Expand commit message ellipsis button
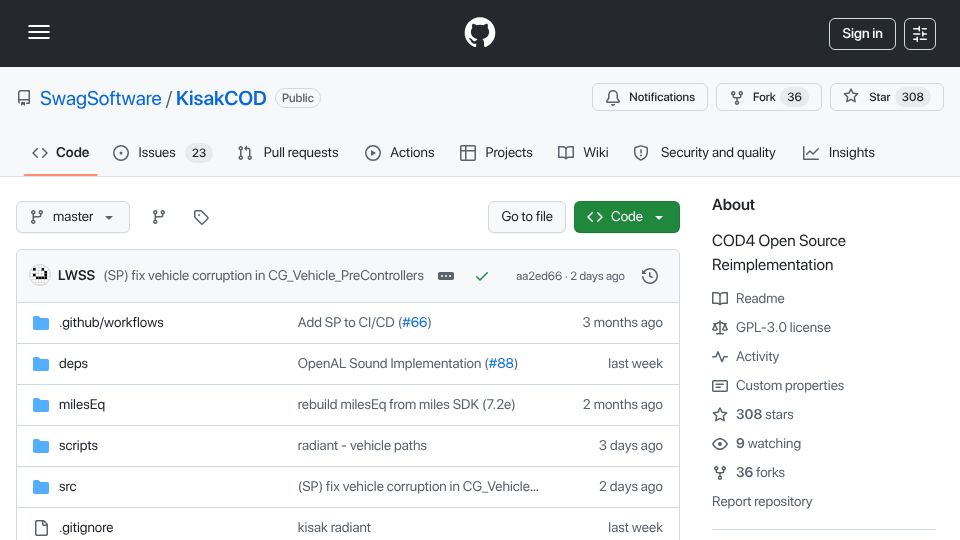960x540 pixels. pos(446,276)
